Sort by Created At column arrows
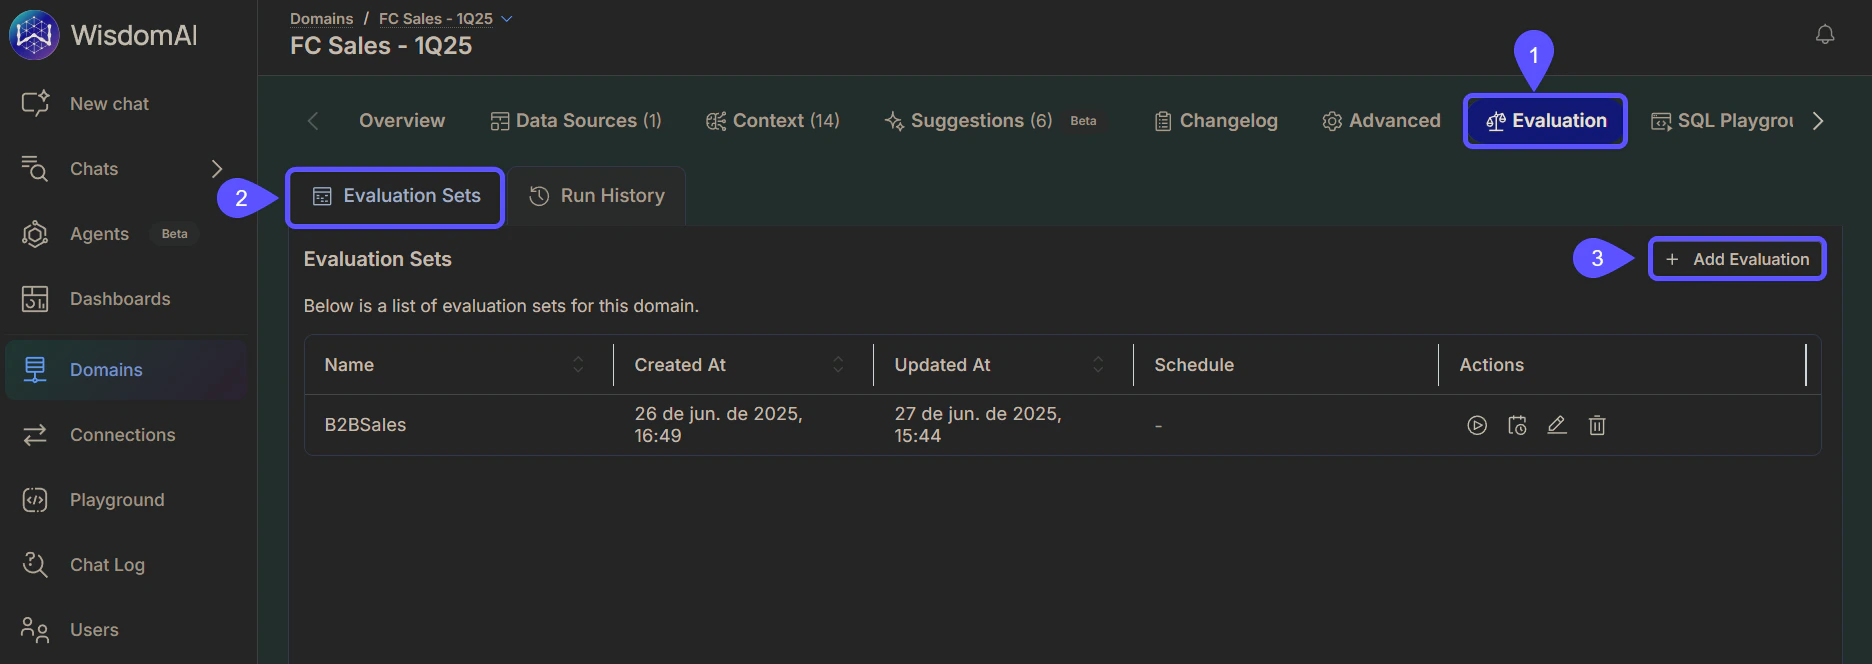The width and height of the screenshot is (1872, 664). [838, 365]
